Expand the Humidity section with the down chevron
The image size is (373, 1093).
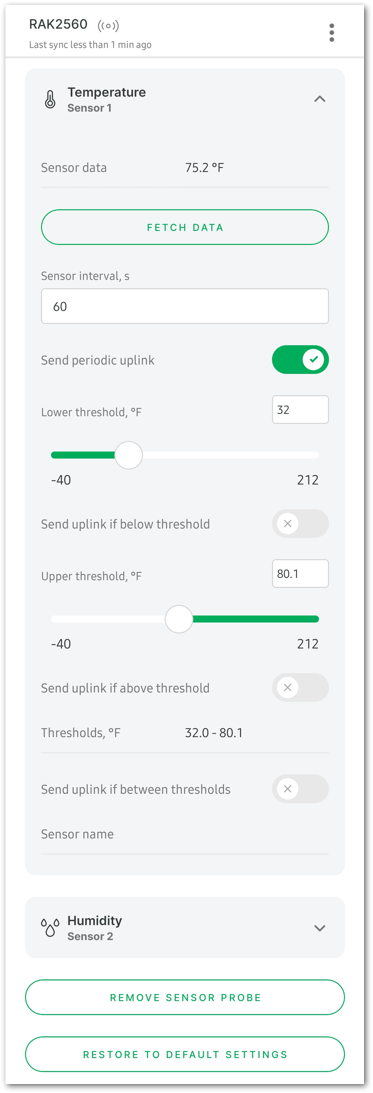tap(320, 928)
